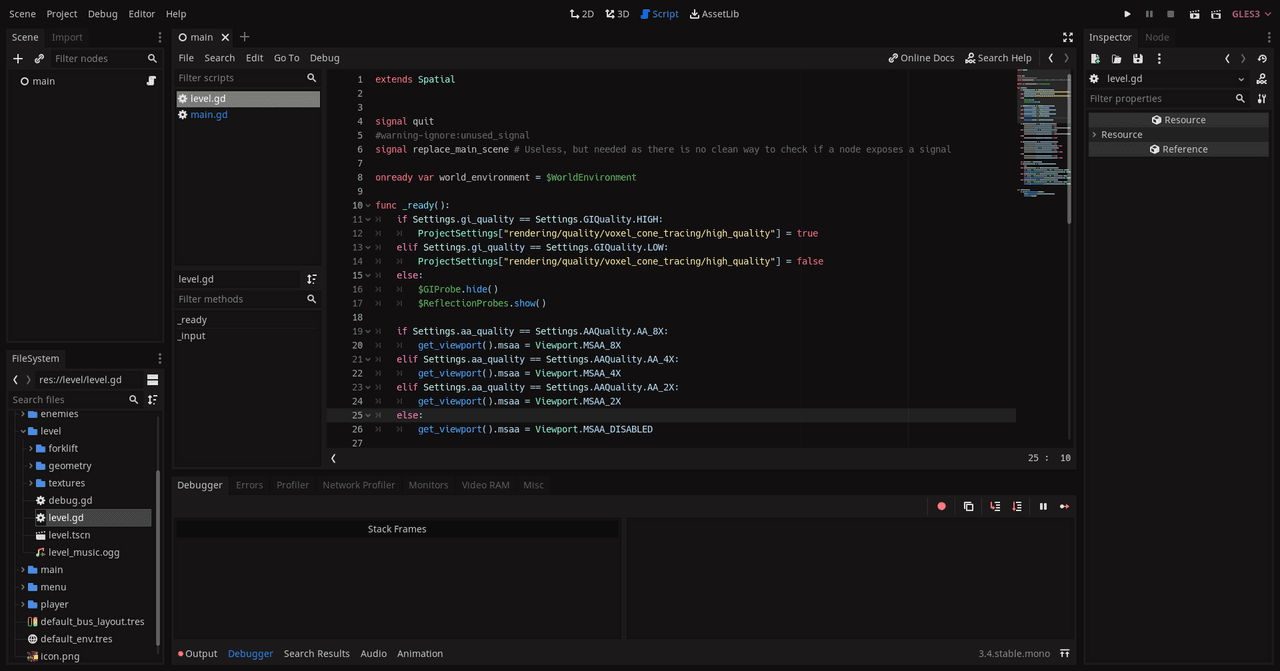
Task: Switch to the Video RAM tab
Action: click(x=485, y=484)
